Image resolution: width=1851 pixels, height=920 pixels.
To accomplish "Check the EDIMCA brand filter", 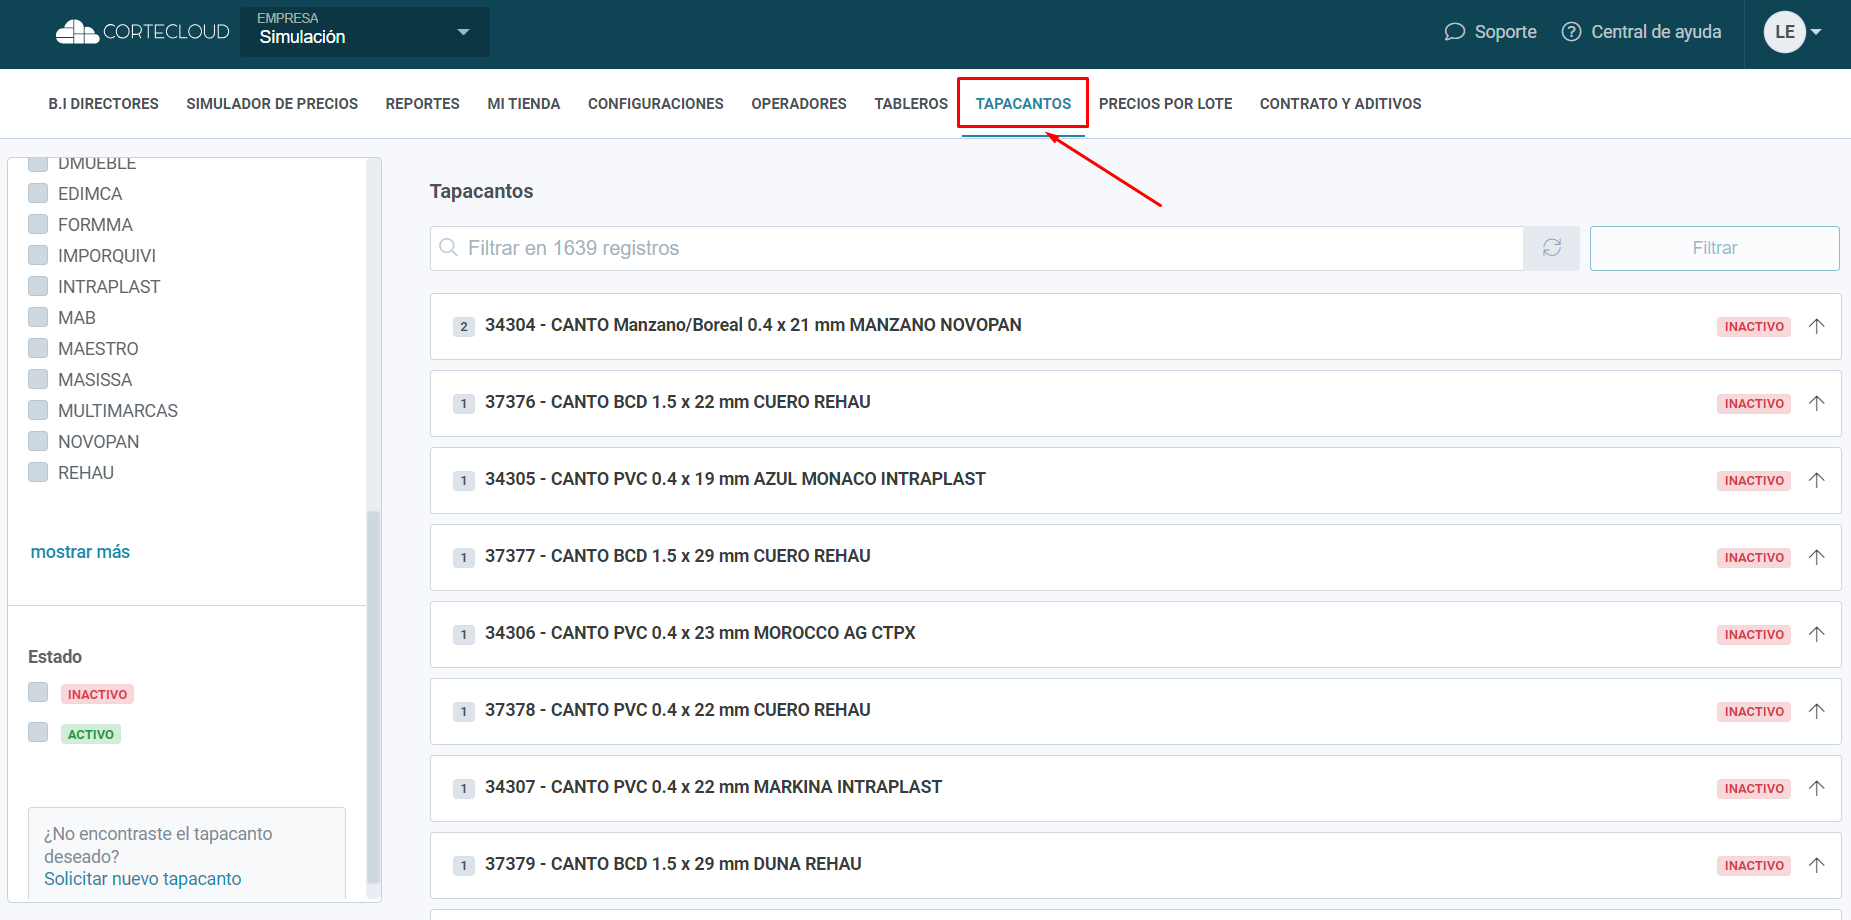I will click(38, 193).
